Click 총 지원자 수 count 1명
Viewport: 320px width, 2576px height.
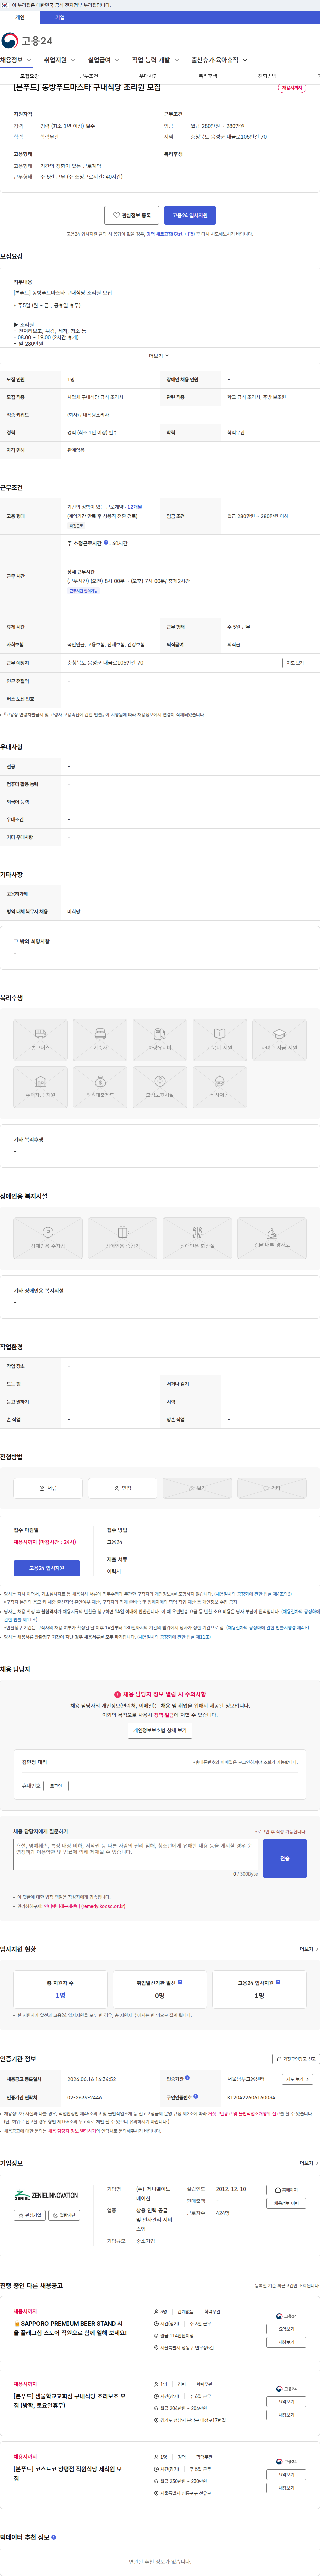[x=60, y=1995]
